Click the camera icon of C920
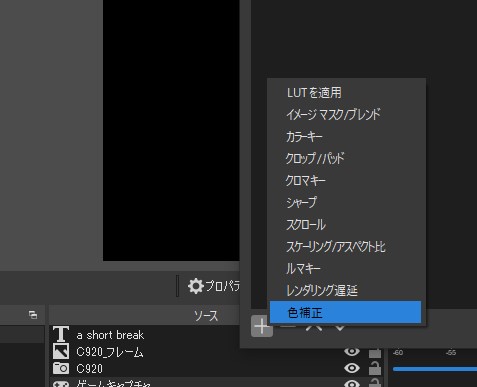The height and width of the screenshot is (387, 477). 61,368
